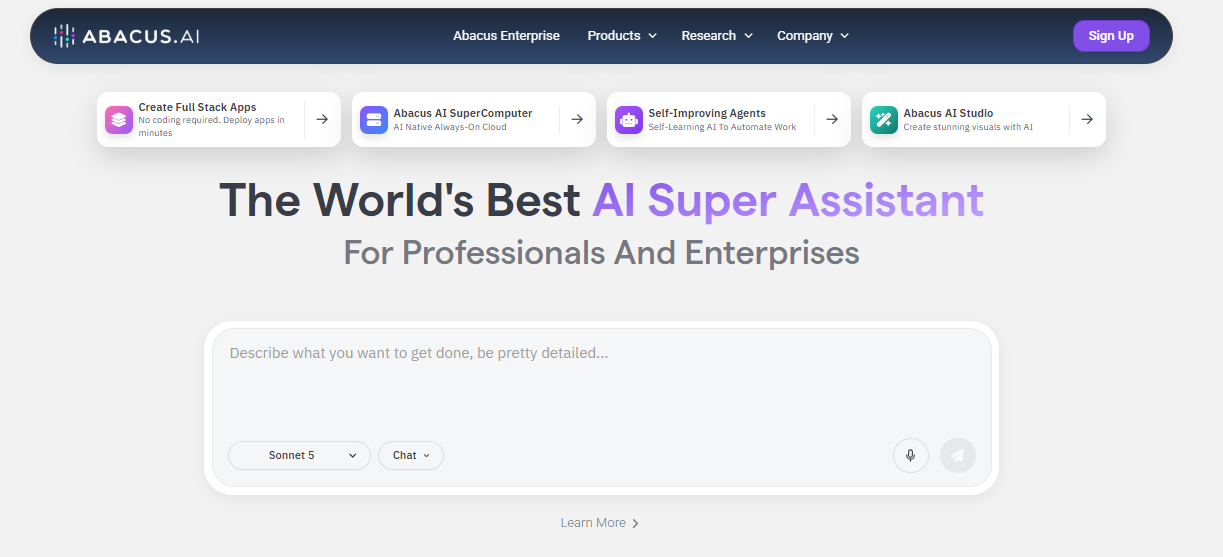Click 'AI Native Always-On Cloud' subtitle
Viewport: 1223px width, 557px height.
(x=450, y=127)
